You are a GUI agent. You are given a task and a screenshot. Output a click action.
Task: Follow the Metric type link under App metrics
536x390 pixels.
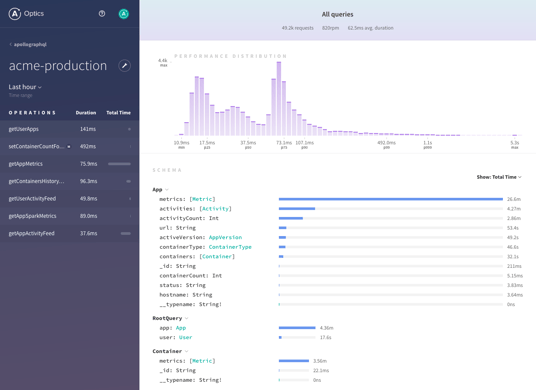202,199
